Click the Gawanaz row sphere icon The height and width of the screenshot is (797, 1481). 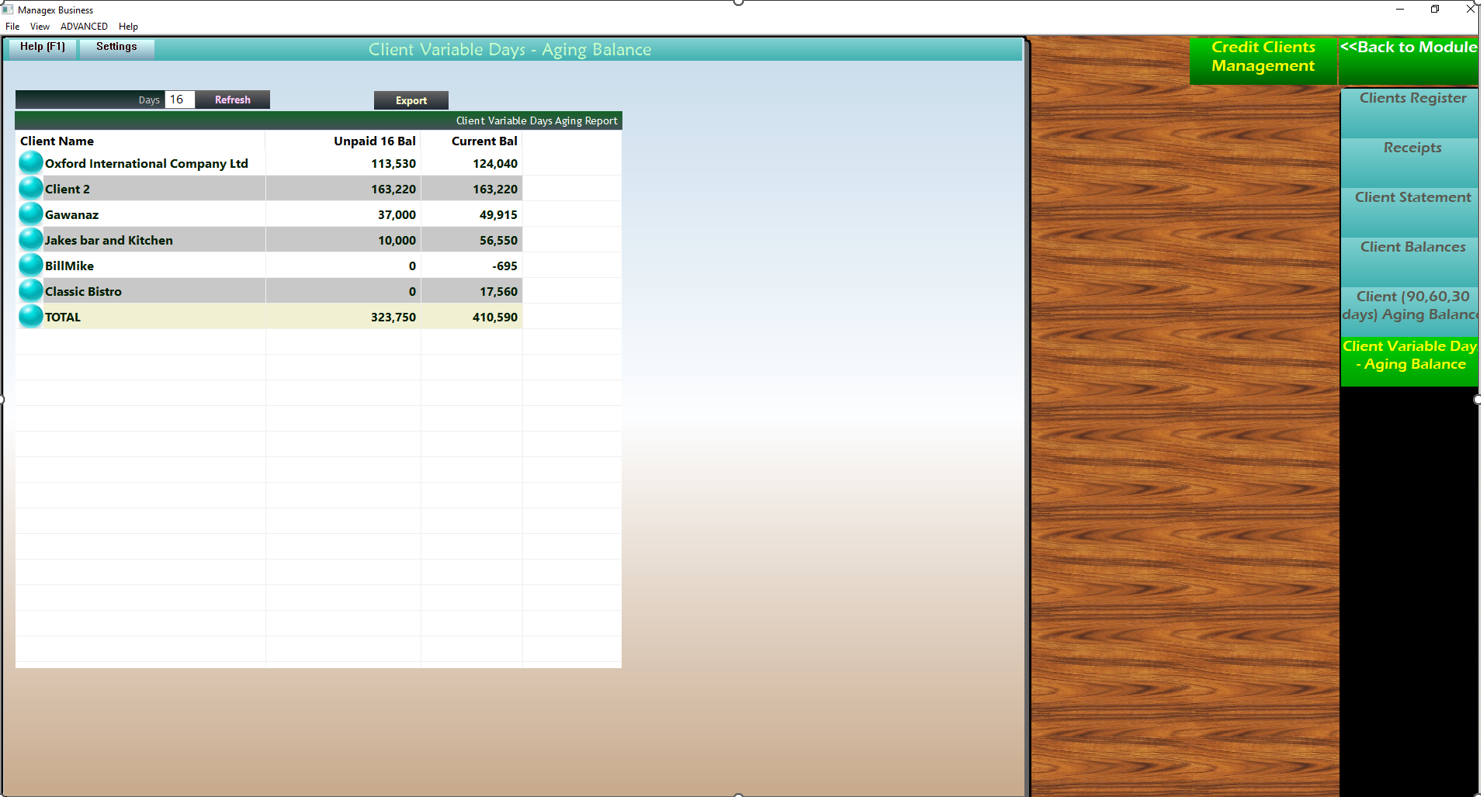pos(29,213)
